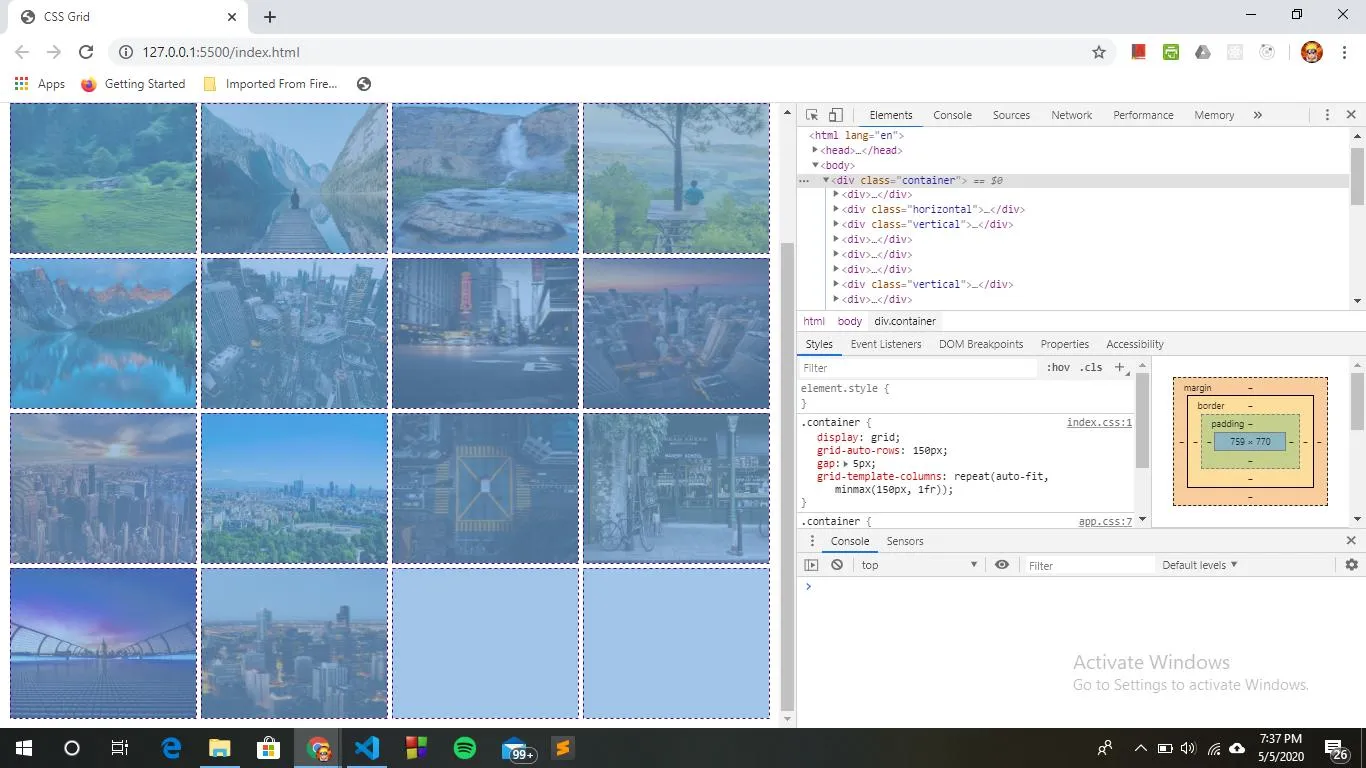Toggle the :hov element state panel
Image resolution: width=1366 pixels, height=768 pixels.
tap(1058, 367)
